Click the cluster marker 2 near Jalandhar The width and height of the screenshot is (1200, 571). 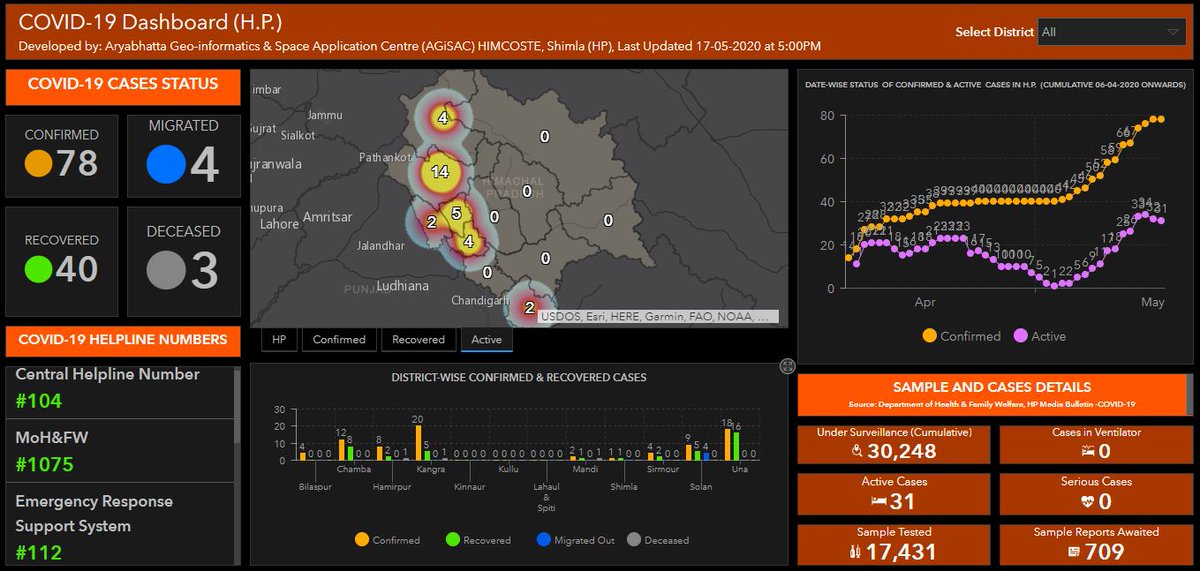coord(432,222)
